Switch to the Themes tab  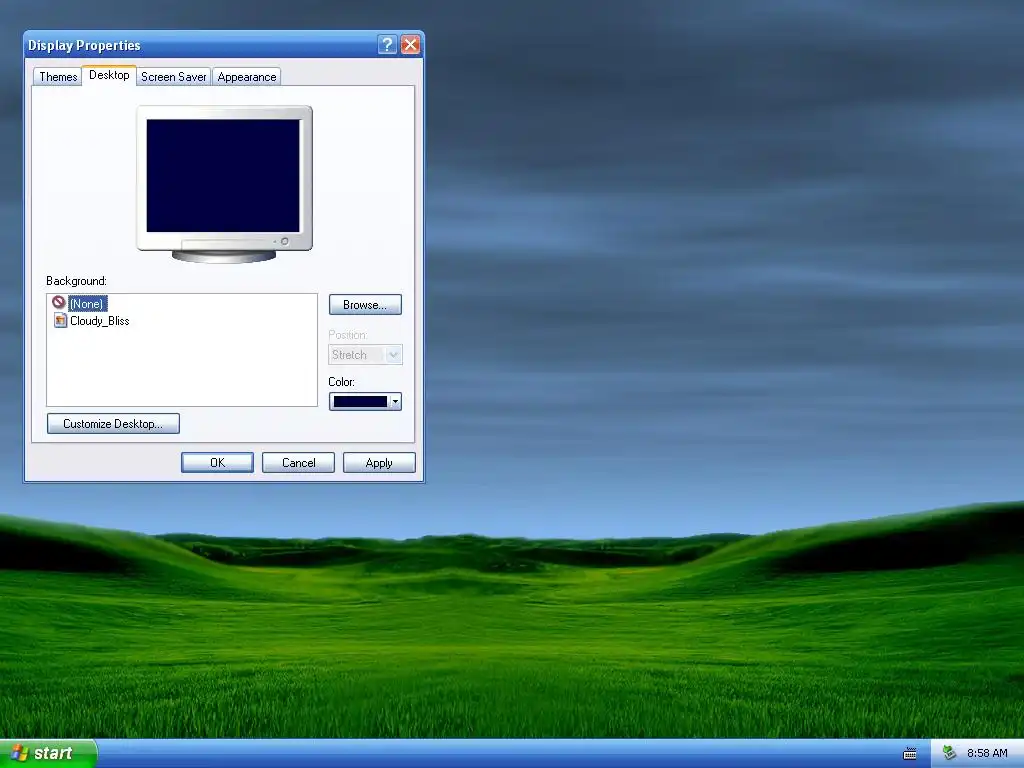coord(57,76)
